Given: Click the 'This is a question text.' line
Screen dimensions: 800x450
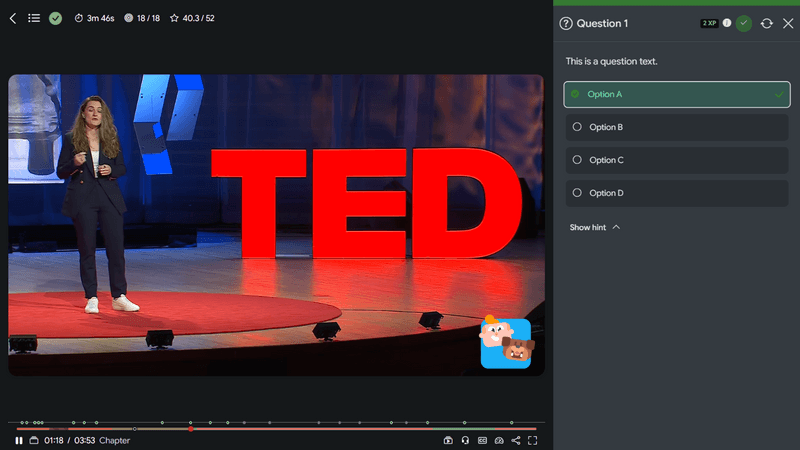Looking at the screenshot, I should pos(611,61).
